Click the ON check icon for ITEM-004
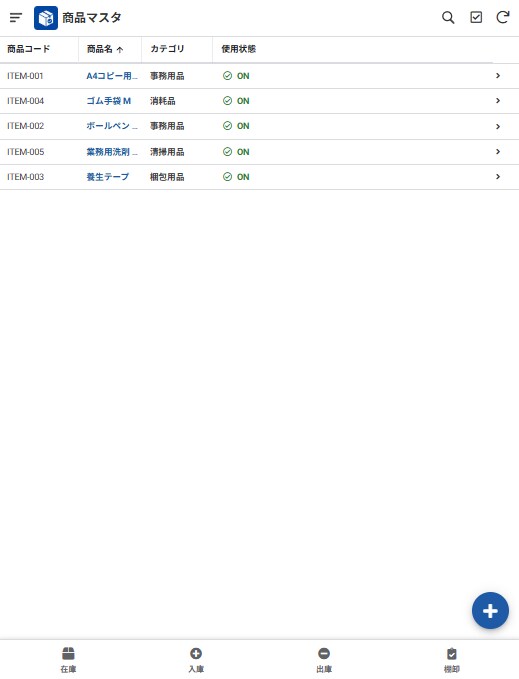519x679 pixels. tap(227, 101)
